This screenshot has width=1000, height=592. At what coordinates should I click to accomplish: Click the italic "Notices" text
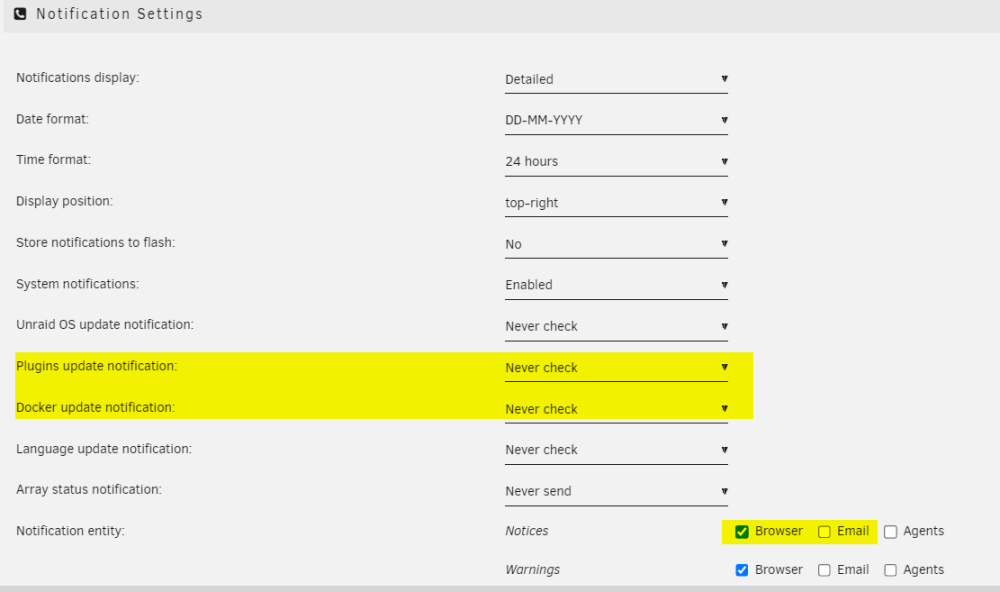(527, 531)
